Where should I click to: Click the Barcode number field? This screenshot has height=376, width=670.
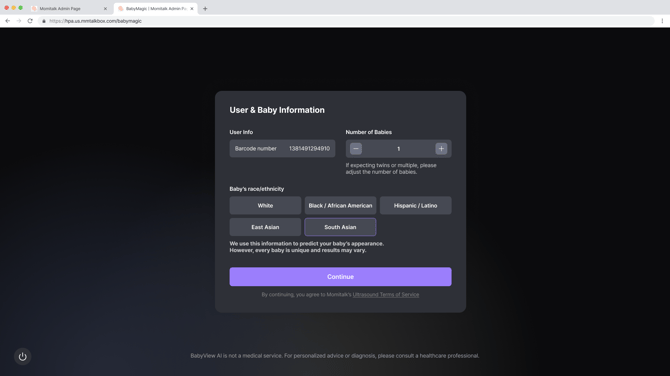click(282, 149)
